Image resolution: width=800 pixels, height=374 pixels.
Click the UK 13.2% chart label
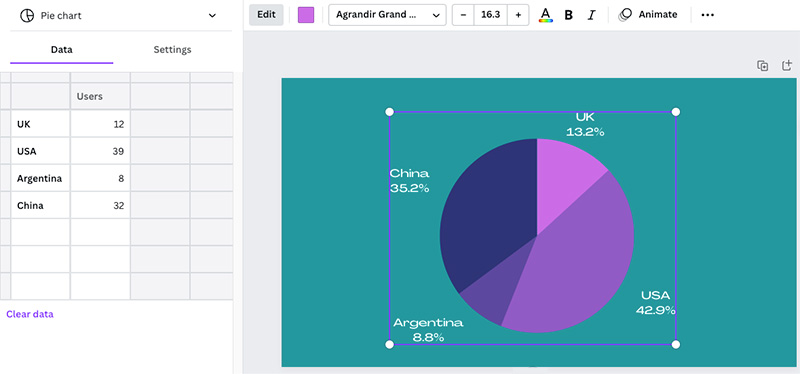tap(585, 125)
